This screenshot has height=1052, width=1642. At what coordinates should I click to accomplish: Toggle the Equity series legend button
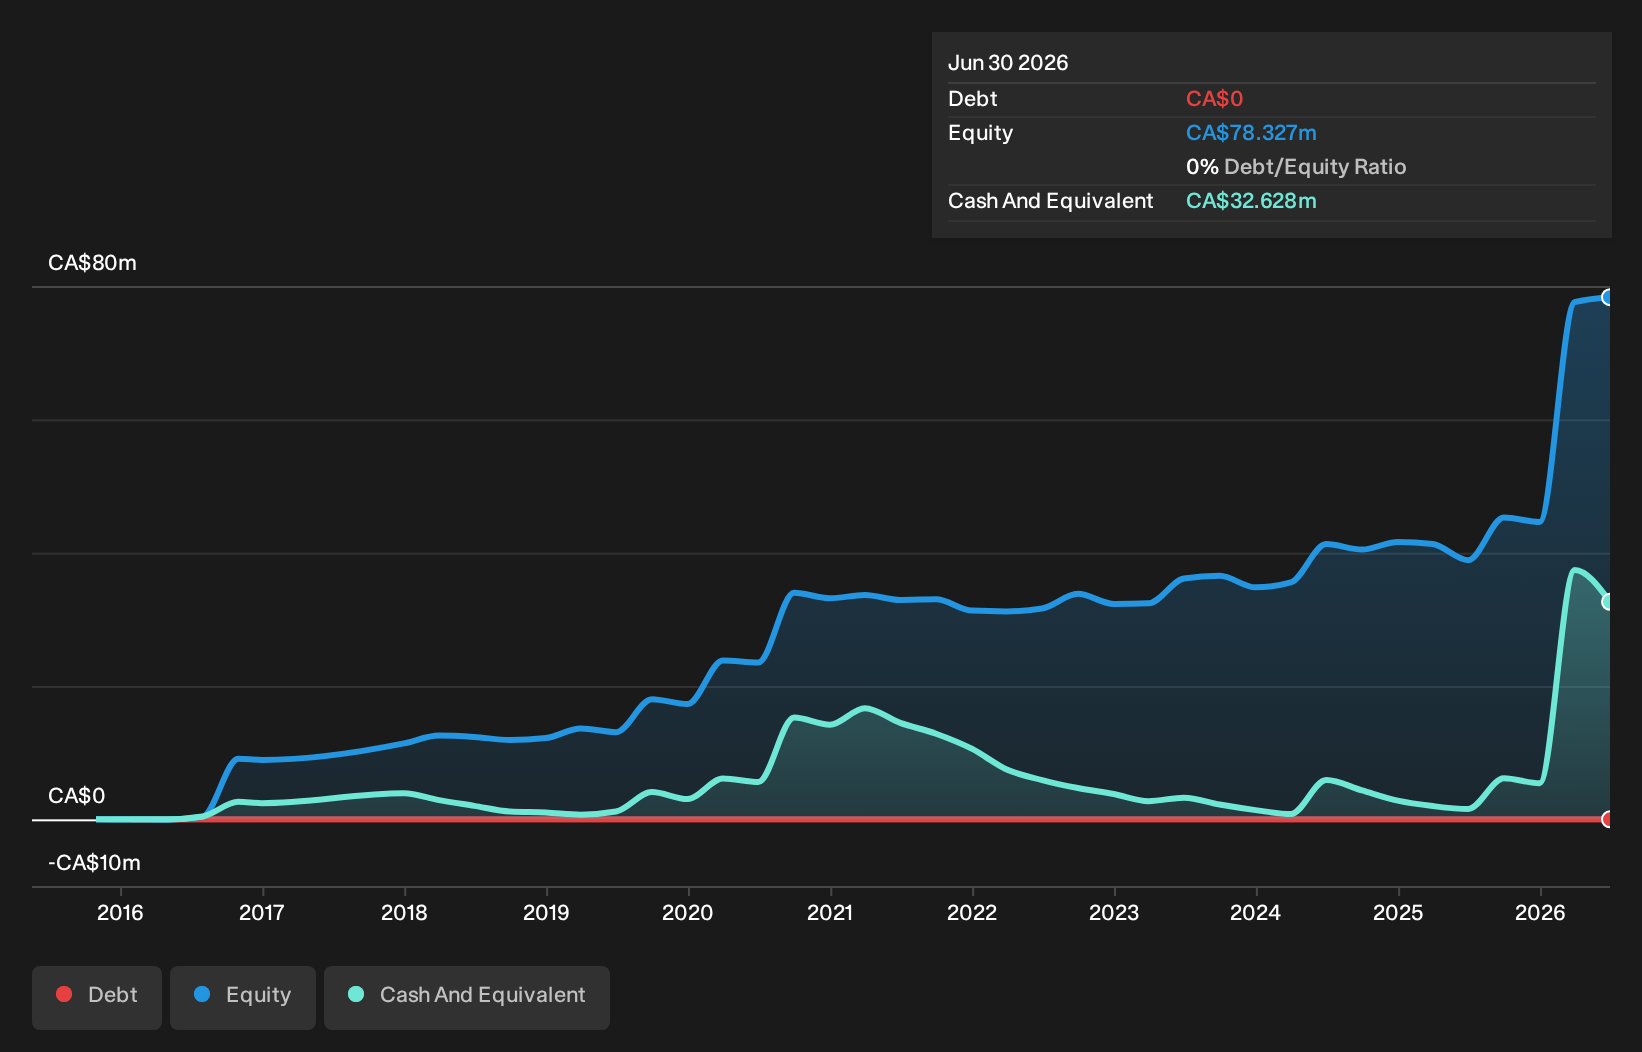[x=243, y=997]
